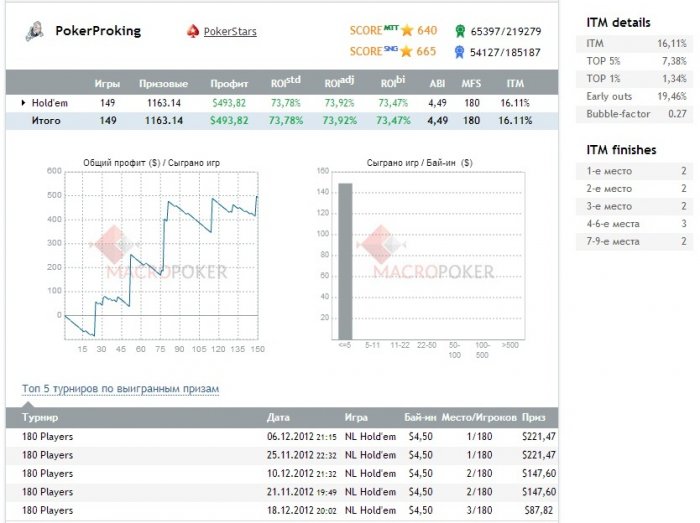700x523 pixels.
Task: Click the blue rank ribbon badge
Action: click(x=459, y=52)
